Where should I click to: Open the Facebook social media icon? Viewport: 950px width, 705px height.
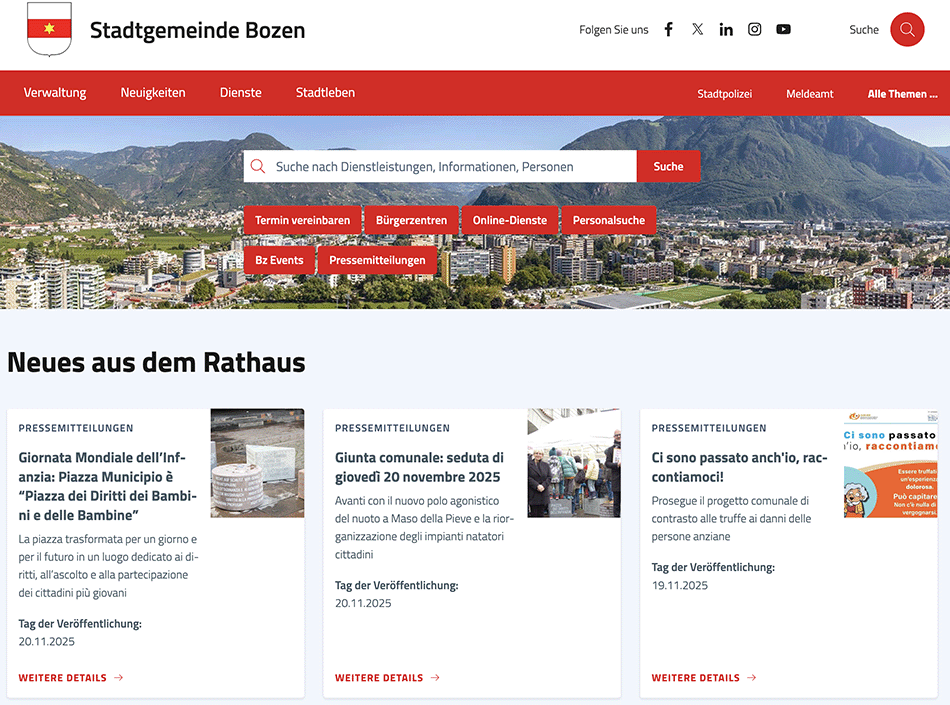click(x=669, y=30)
